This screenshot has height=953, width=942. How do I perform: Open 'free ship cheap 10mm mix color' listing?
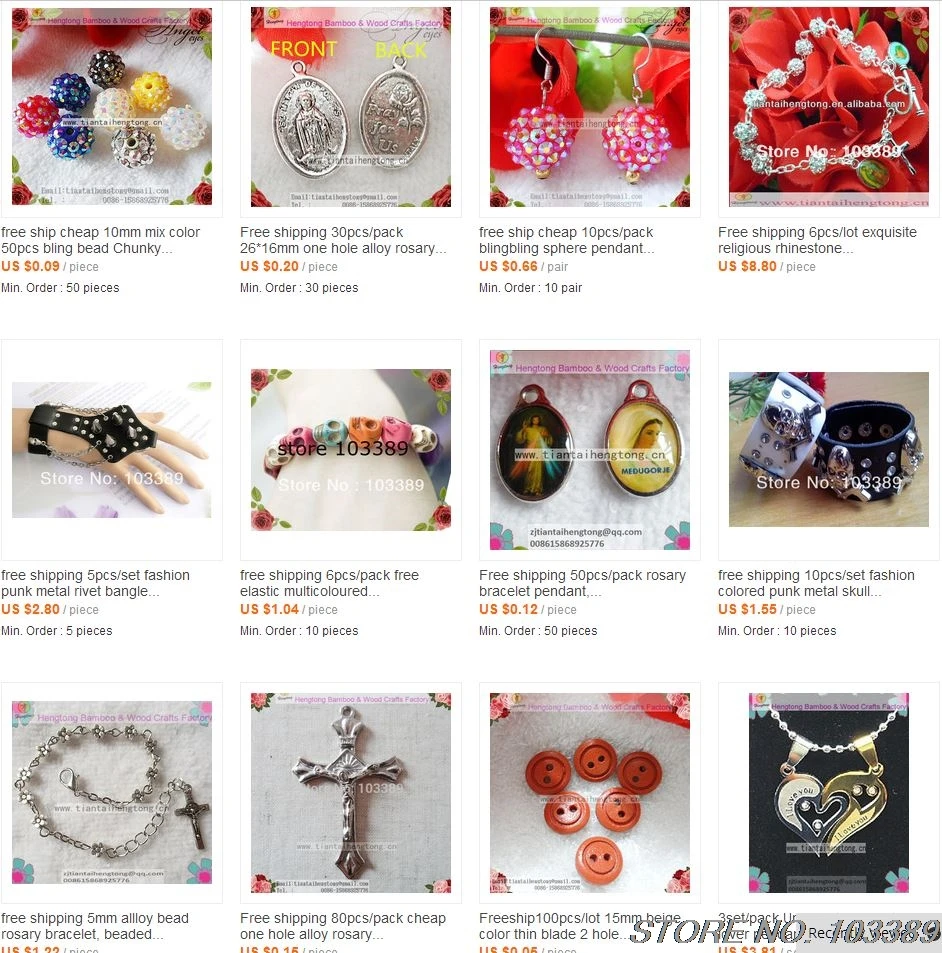(x=100, y=240)
